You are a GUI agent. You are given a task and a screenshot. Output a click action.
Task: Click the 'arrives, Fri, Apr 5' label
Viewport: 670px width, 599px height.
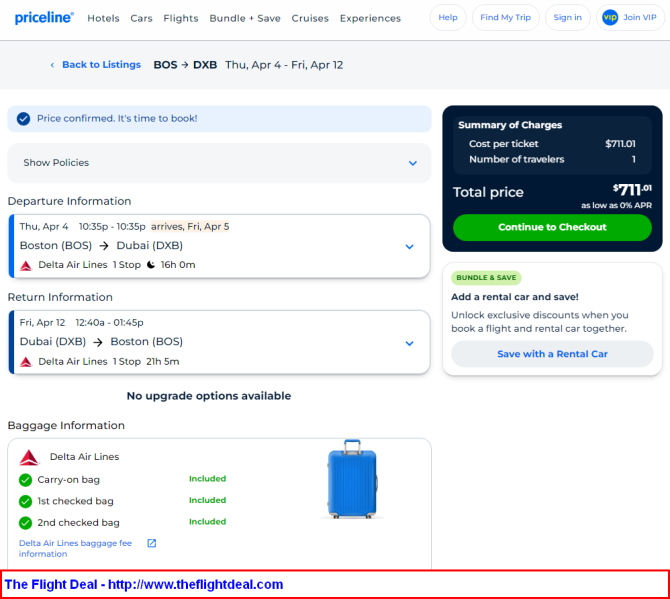pos(190,226)
